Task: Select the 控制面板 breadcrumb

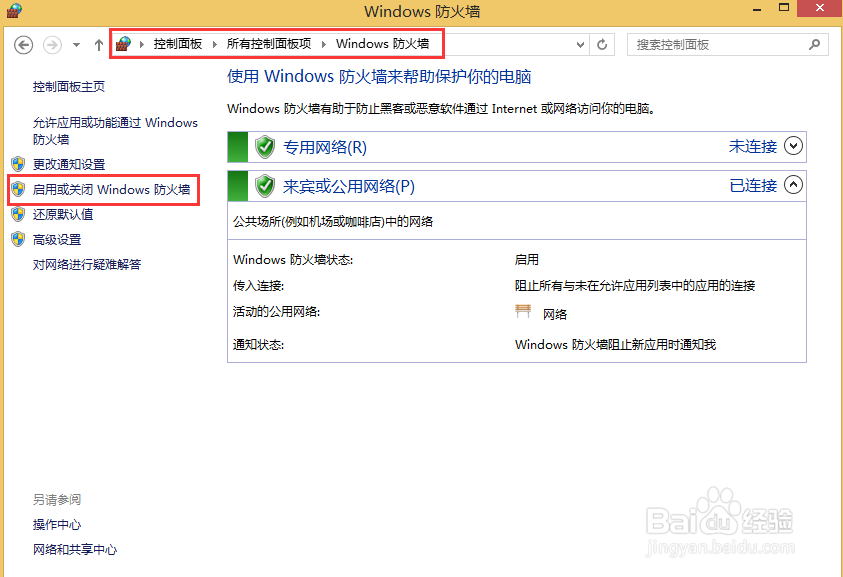Action: coord(177,44)
